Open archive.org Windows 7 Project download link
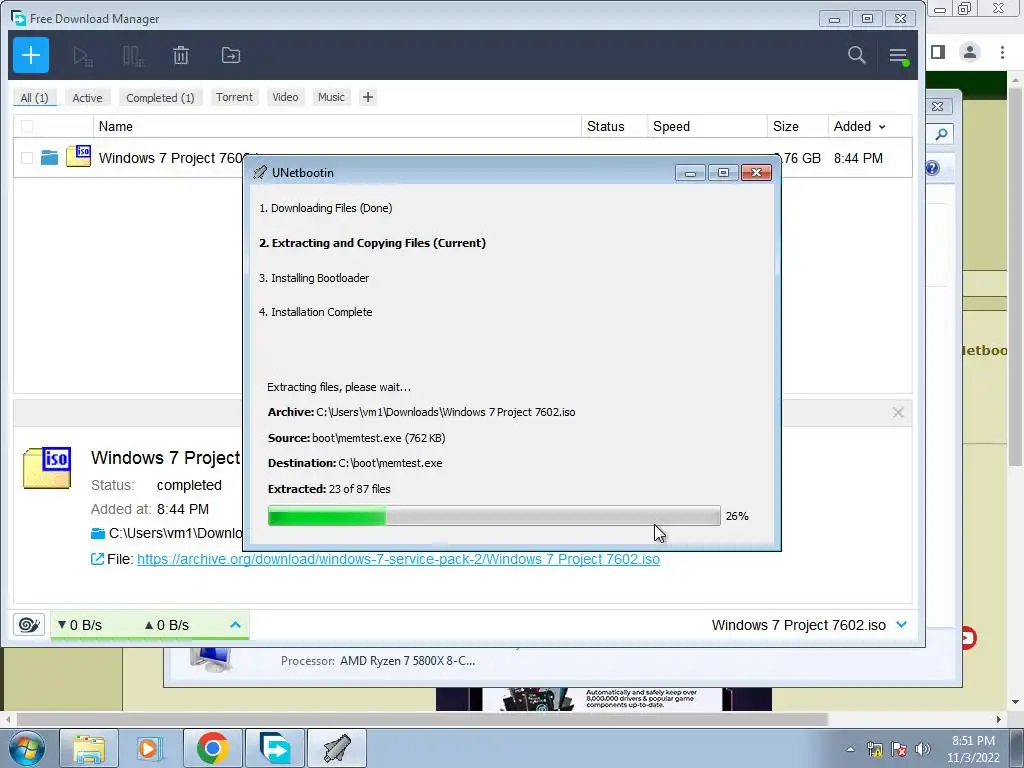 [x=398, y=560]
